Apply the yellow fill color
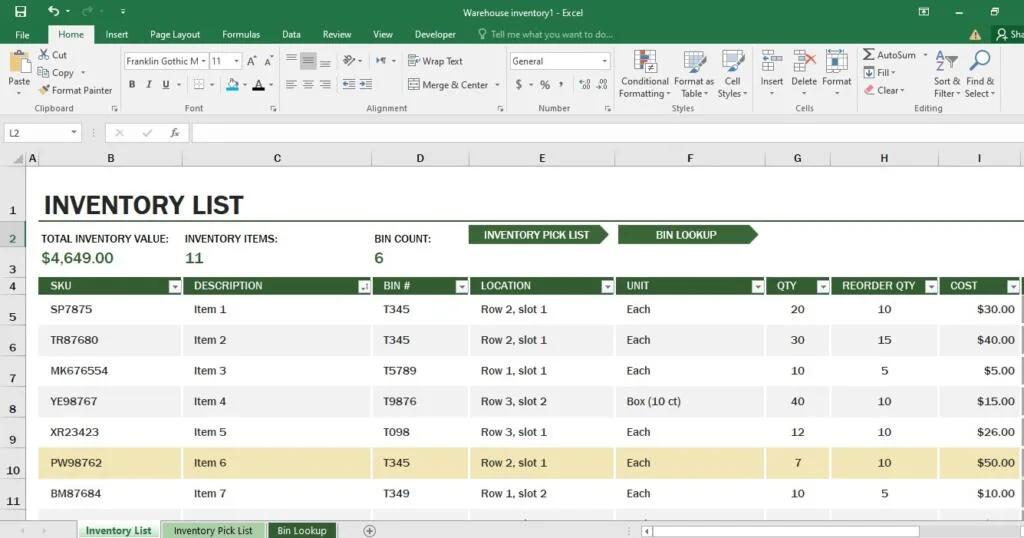The height and width of the screenshot is (538, 1024). tap(232, 85)
